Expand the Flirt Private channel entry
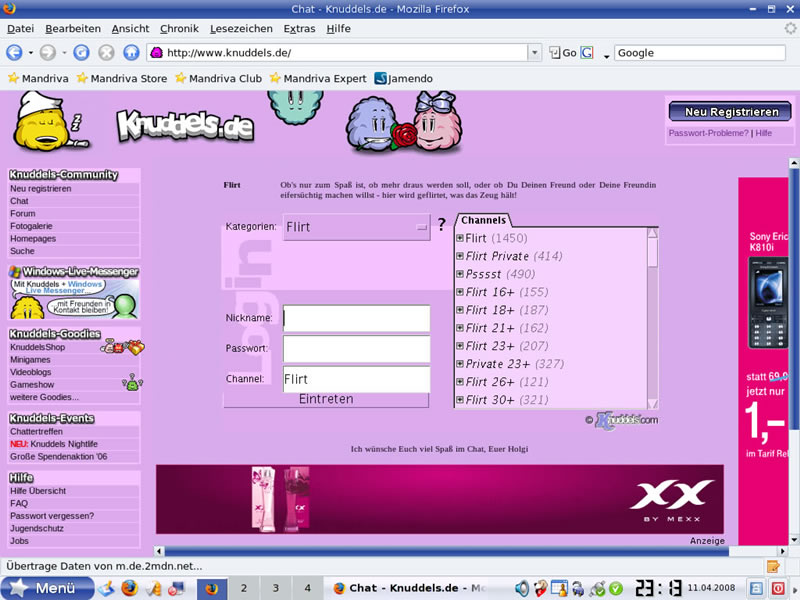The height and width of the screenshot is (600, 800). [x=460, y=257]
